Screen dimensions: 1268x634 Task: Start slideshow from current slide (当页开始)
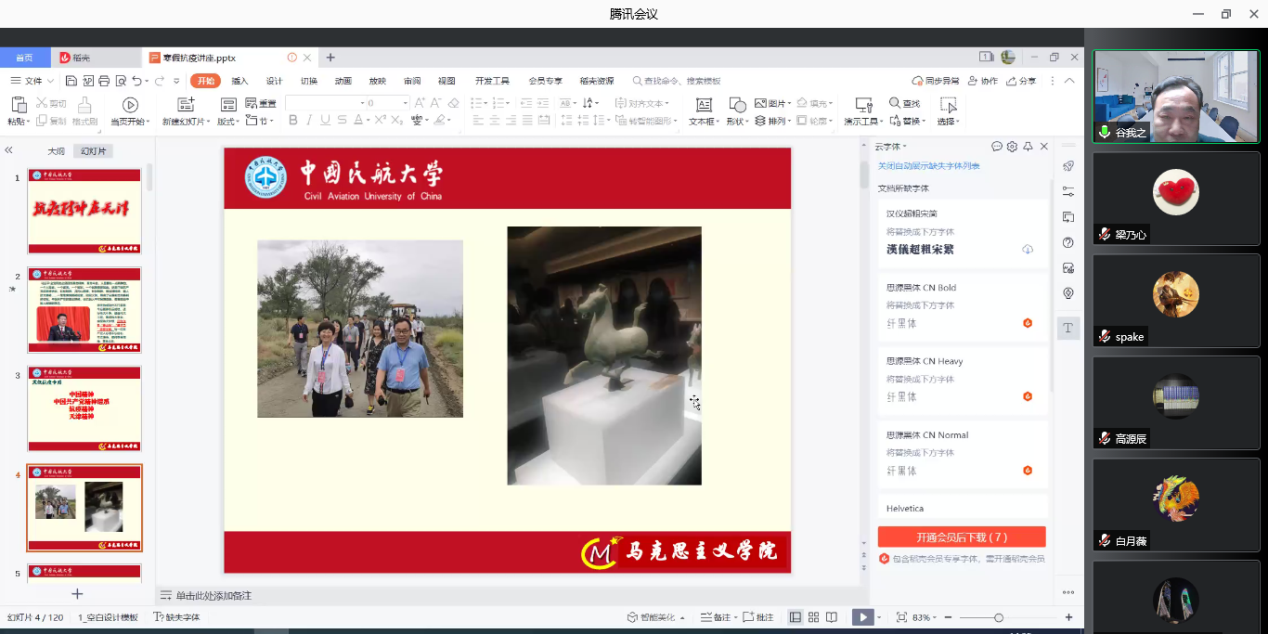(x=130, y=105)
